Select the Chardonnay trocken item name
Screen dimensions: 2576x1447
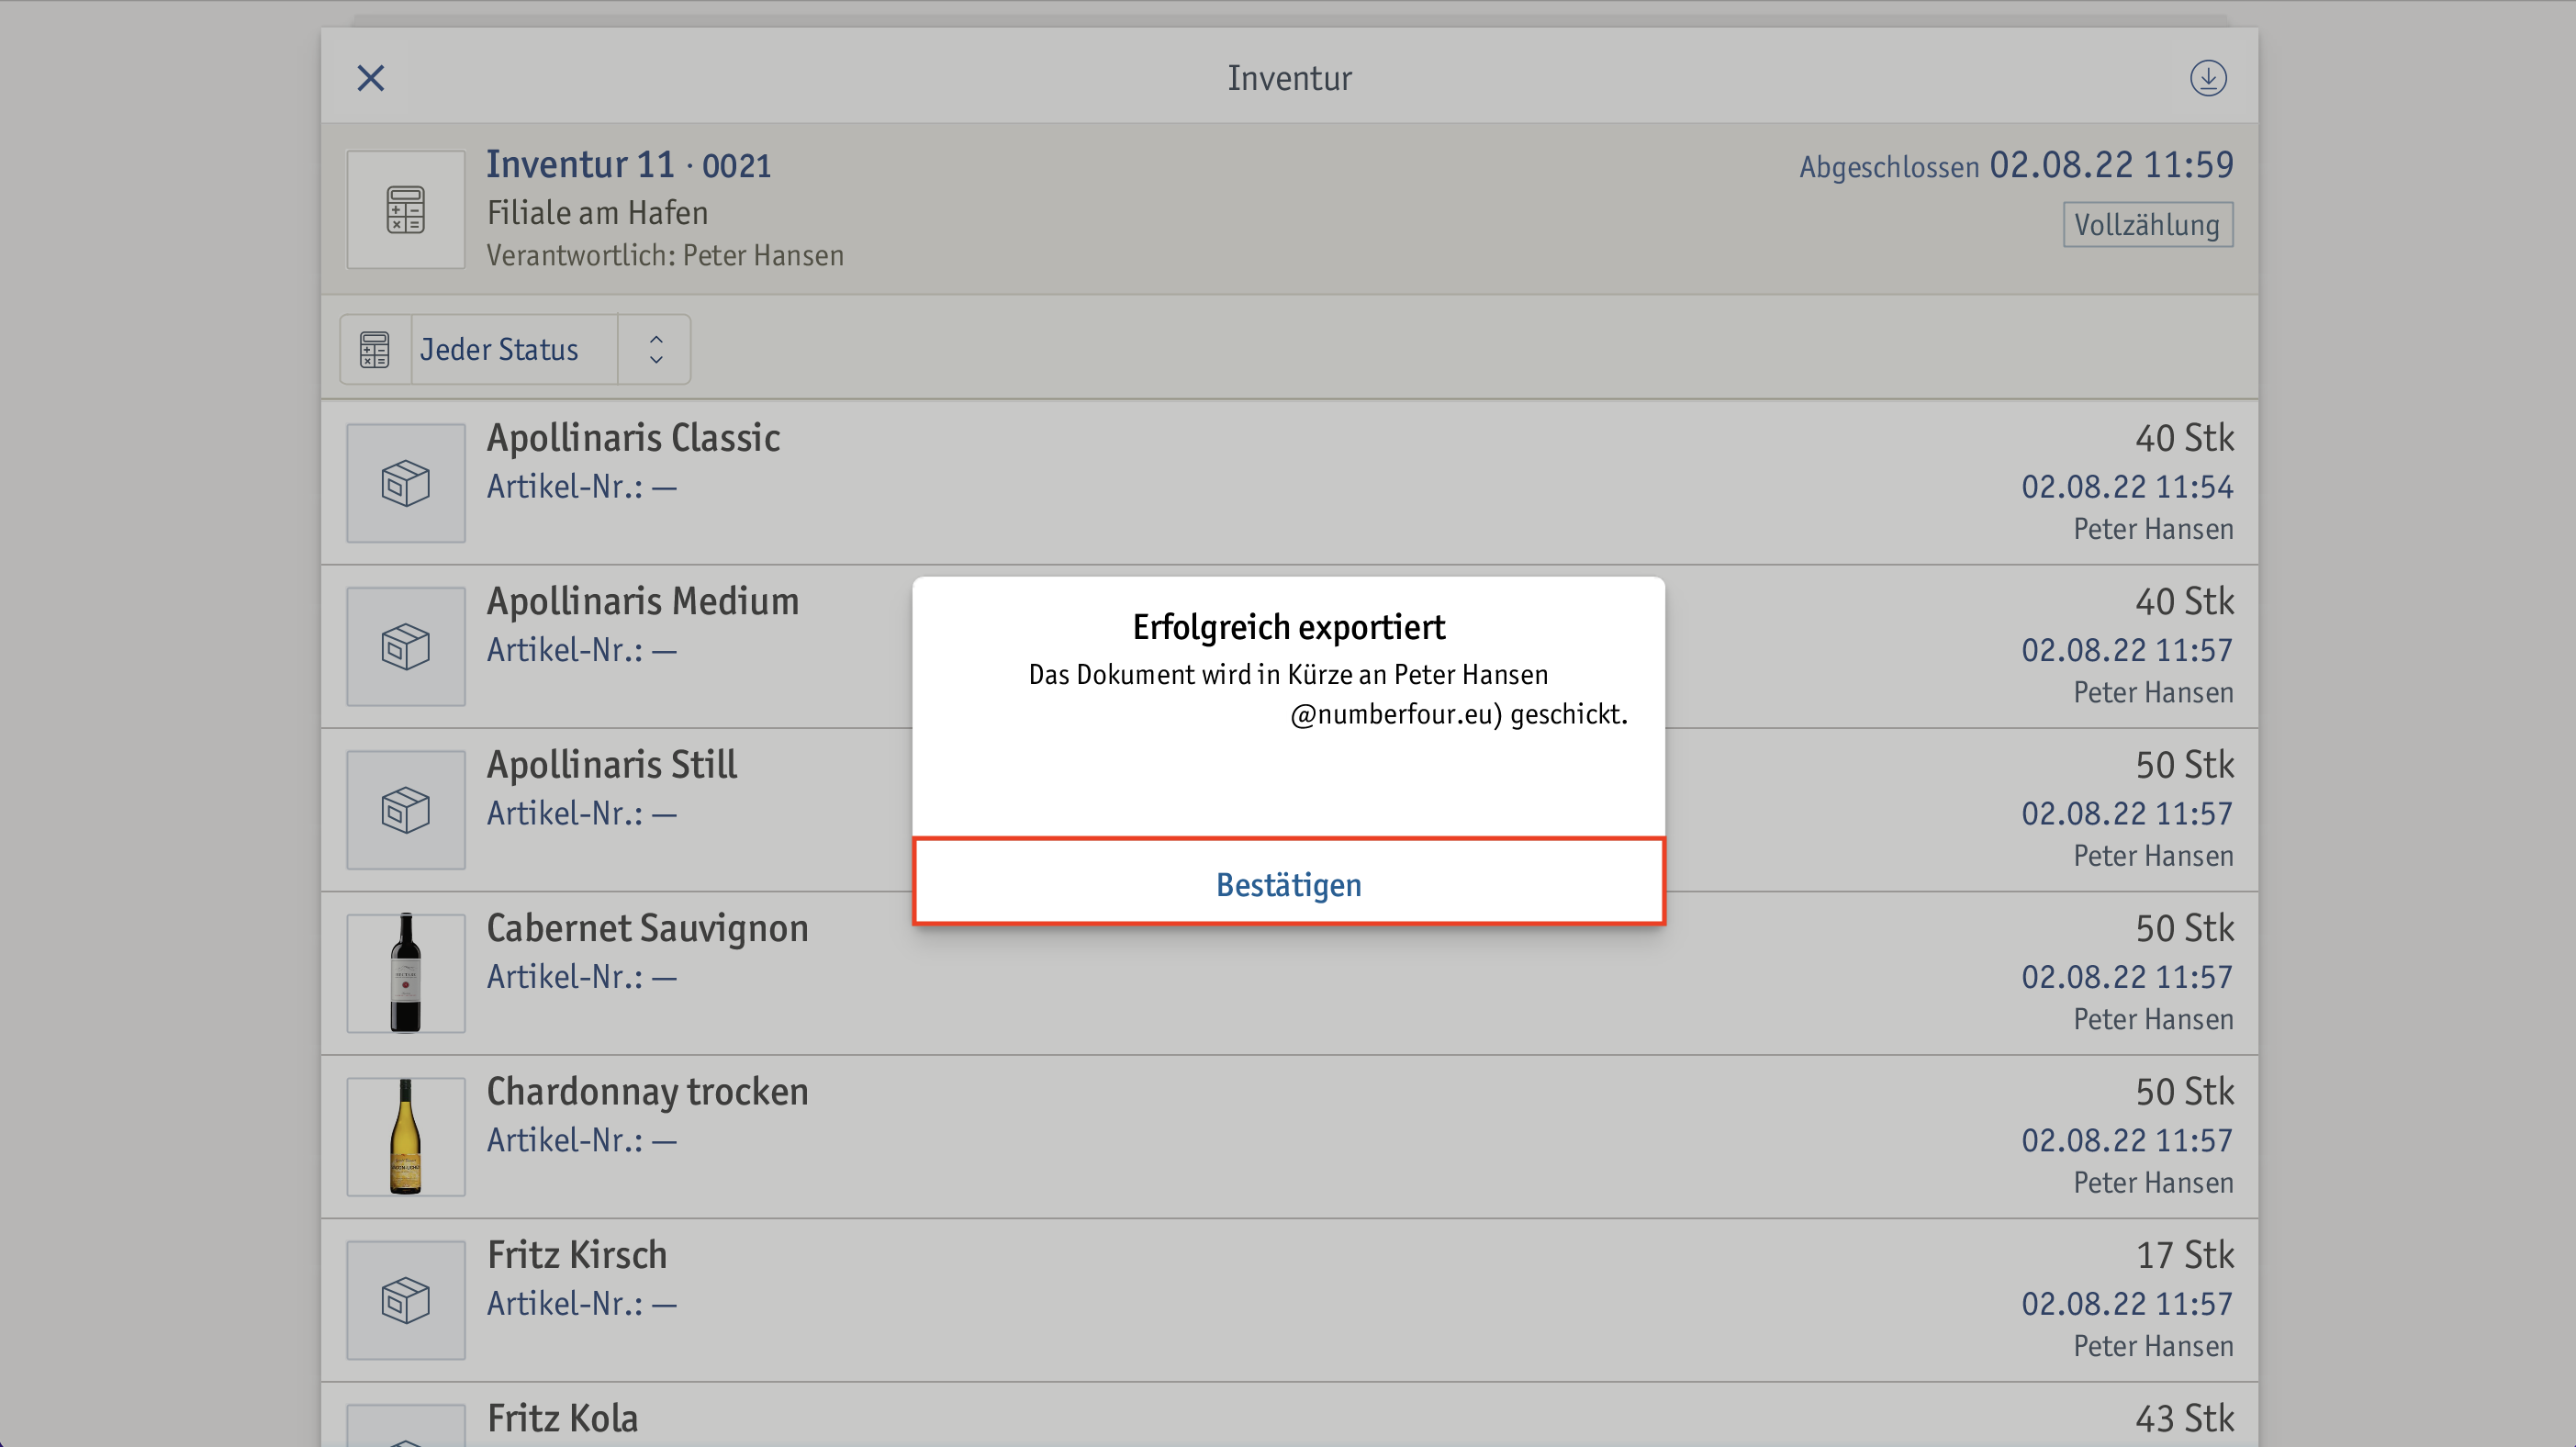(x=647, y=1091)
